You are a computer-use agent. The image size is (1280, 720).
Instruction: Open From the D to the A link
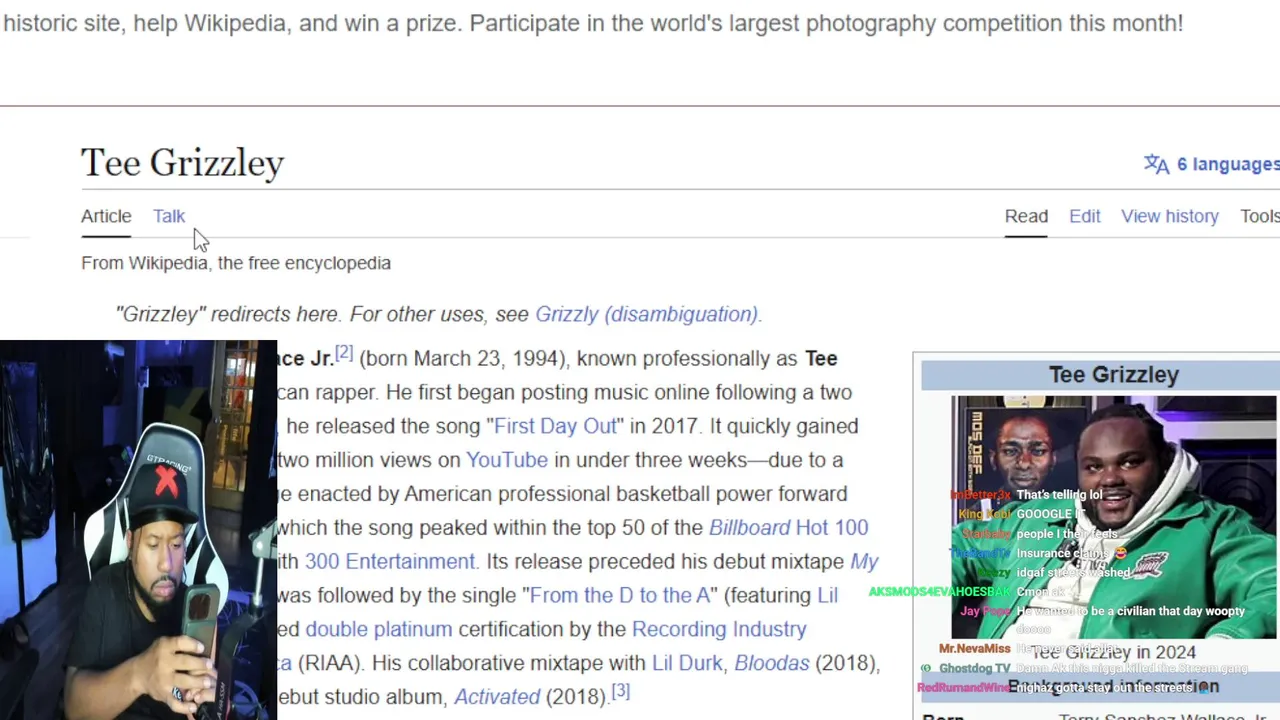coord(619,595)
